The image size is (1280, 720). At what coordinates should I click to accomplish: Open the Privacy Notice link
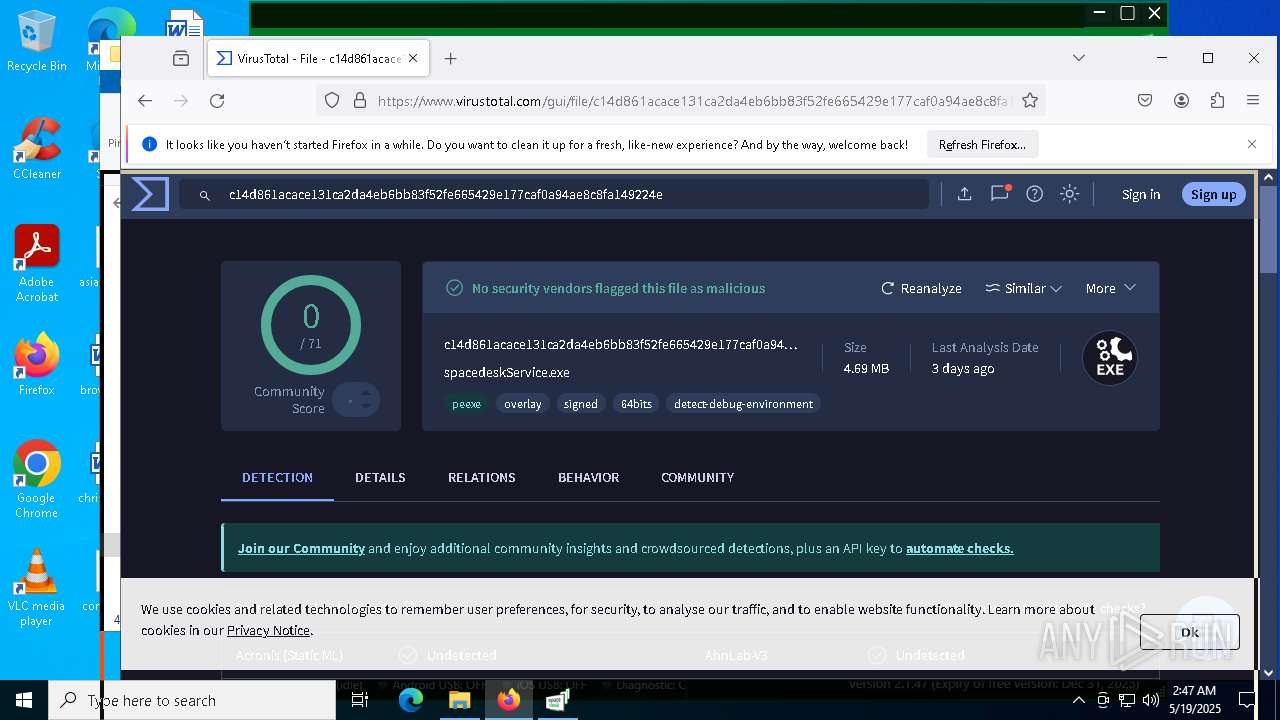268,630
